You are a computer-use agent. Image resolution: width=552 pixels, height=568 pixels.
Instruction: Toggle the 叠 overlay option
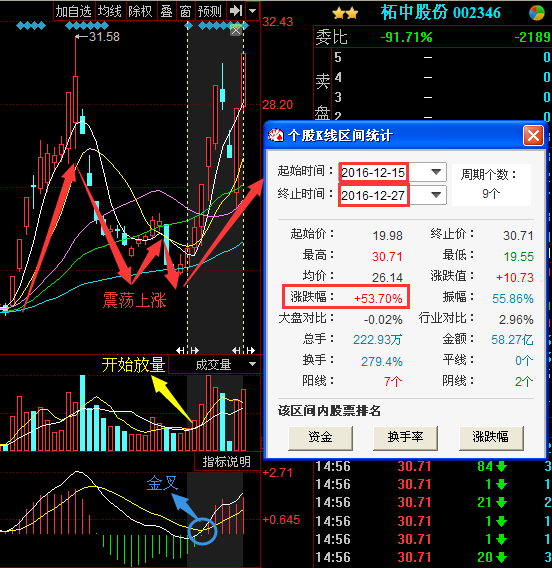[x=167, y=11]
